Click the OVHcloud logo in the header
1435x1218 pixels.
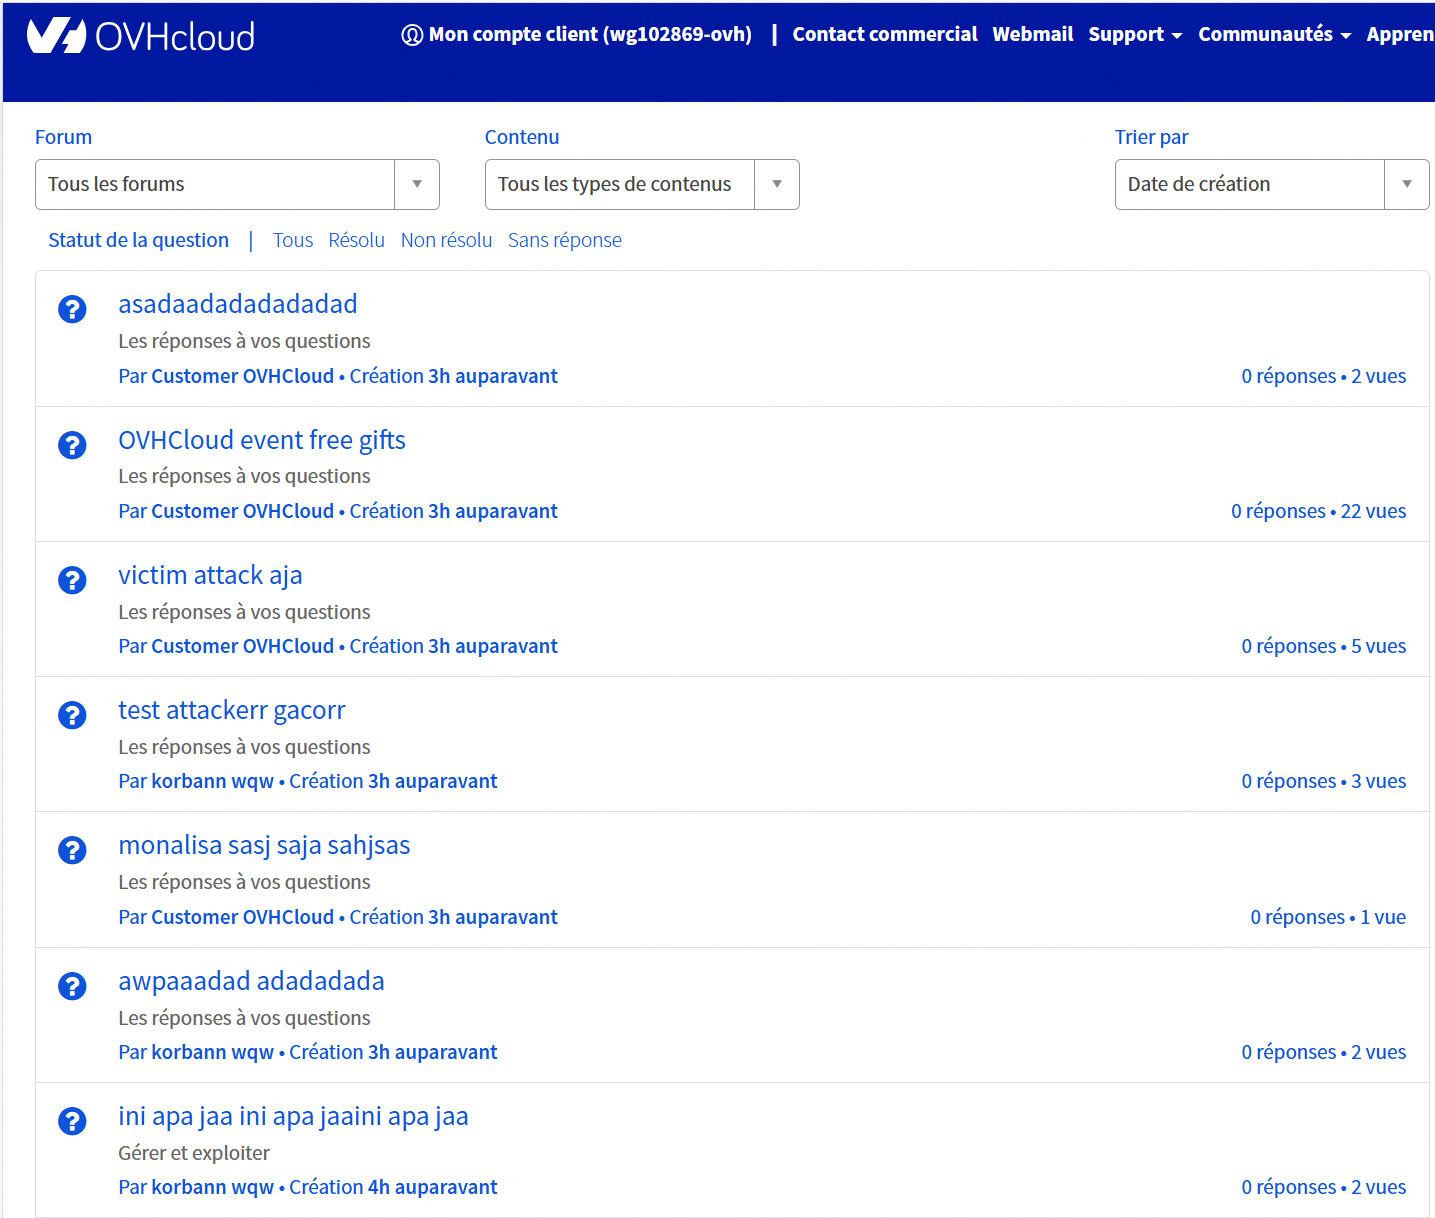pyautogui.click(x=141, y=36)
